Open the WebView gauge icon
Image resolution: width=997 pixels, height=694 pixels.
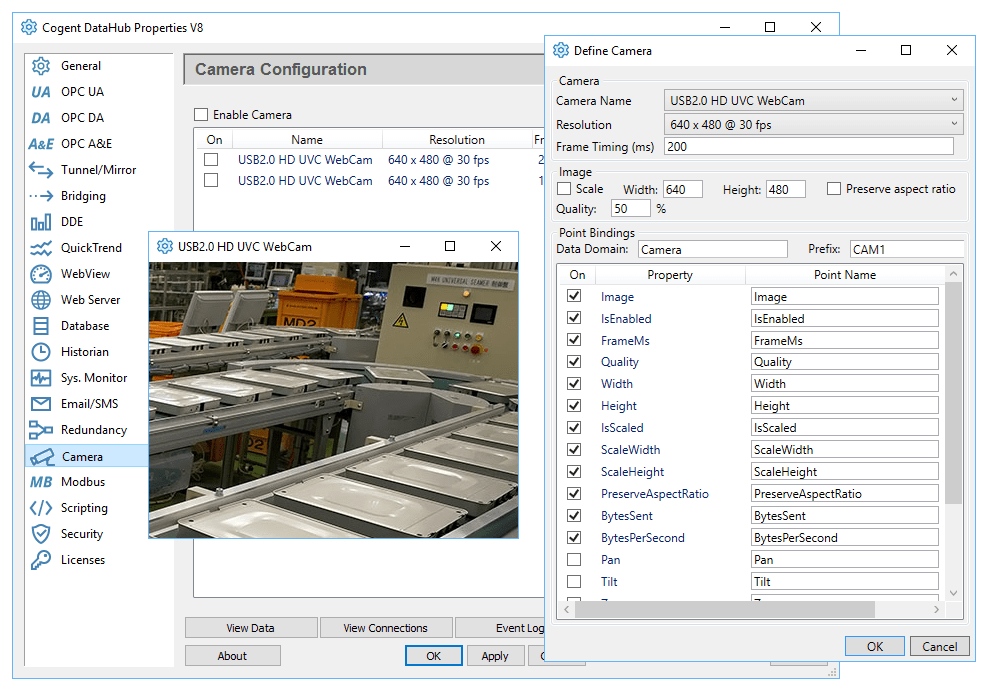click(x=41, y=274)
